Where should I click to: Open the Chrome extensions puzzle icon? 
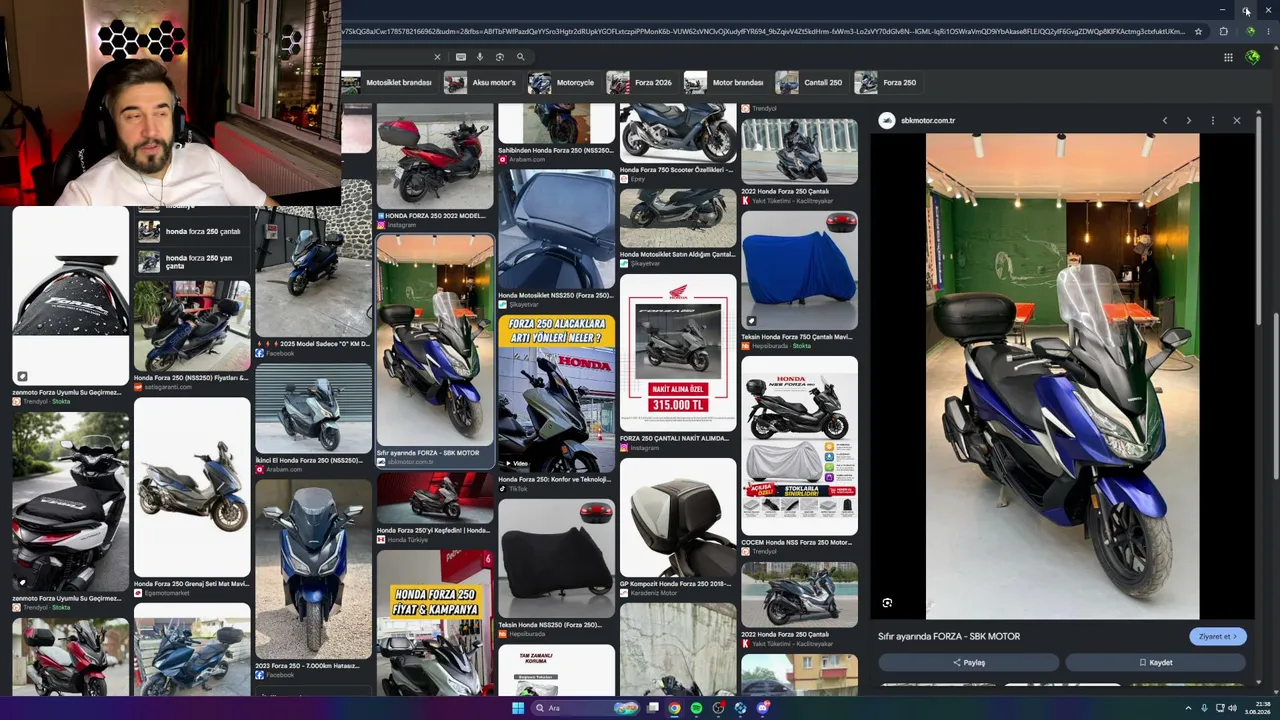[x=1223, y=31]
